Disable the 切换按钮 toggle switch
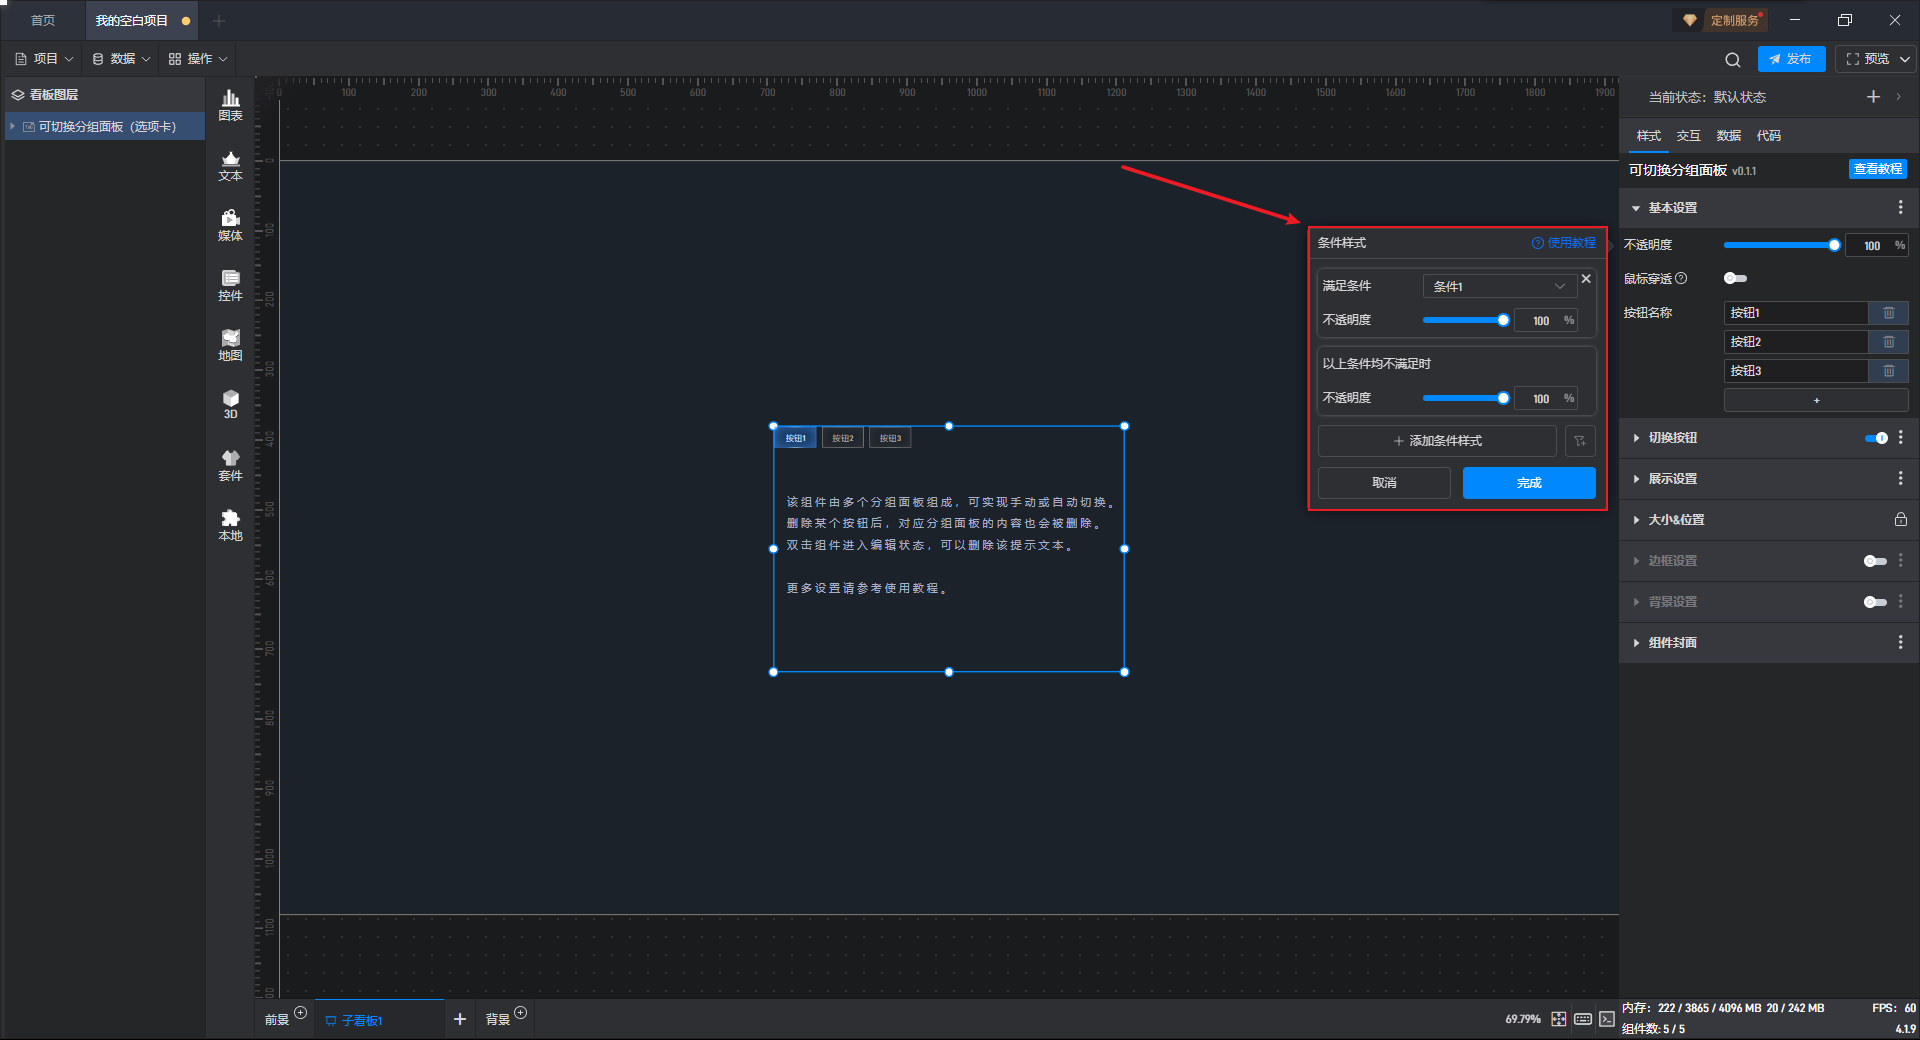This screenshot has height=1040, width=1920. click(x=1876, y=438)
